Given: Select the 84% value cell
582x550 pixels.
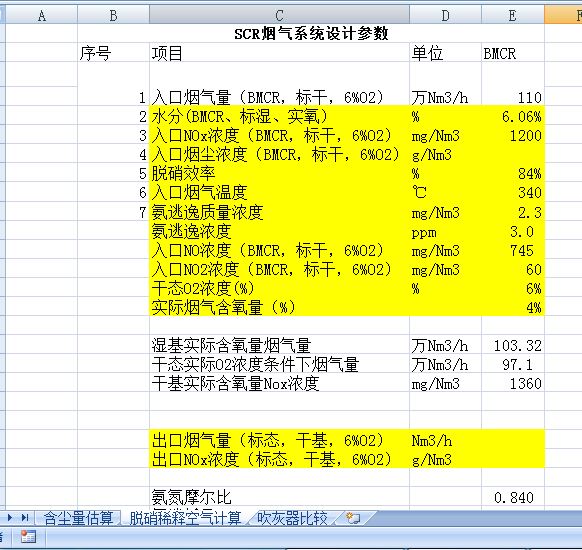Looking at the screenshot, I should [513, 173].
